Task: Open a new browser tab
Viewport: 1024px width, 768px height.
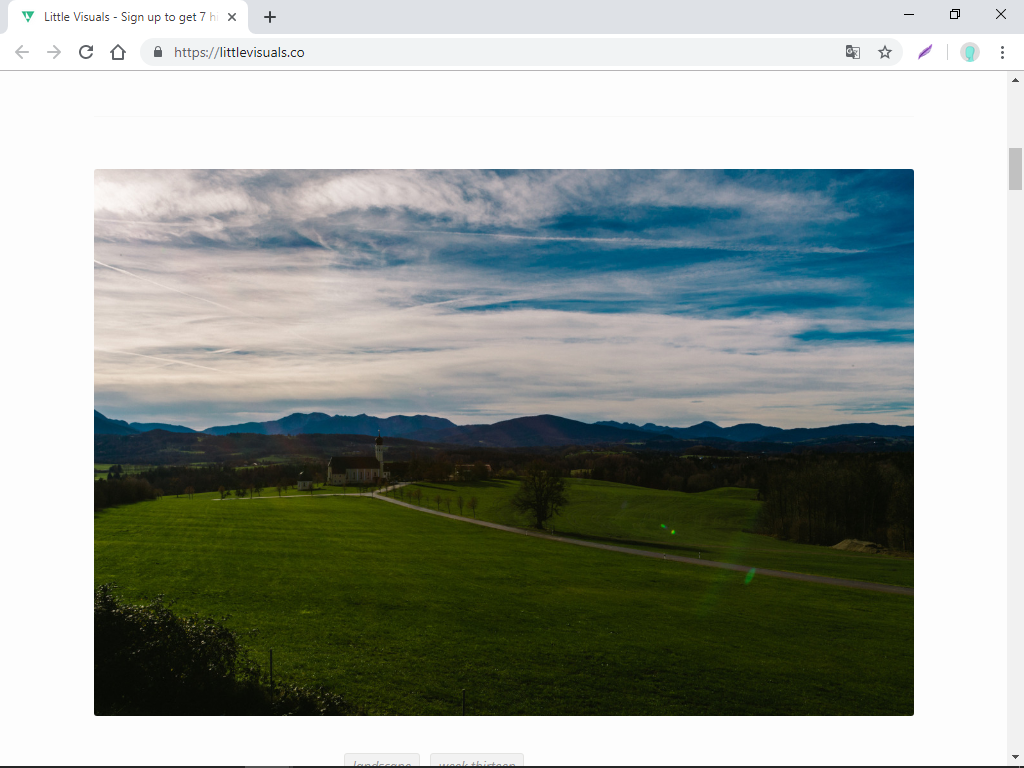Action: pos(270,17)
